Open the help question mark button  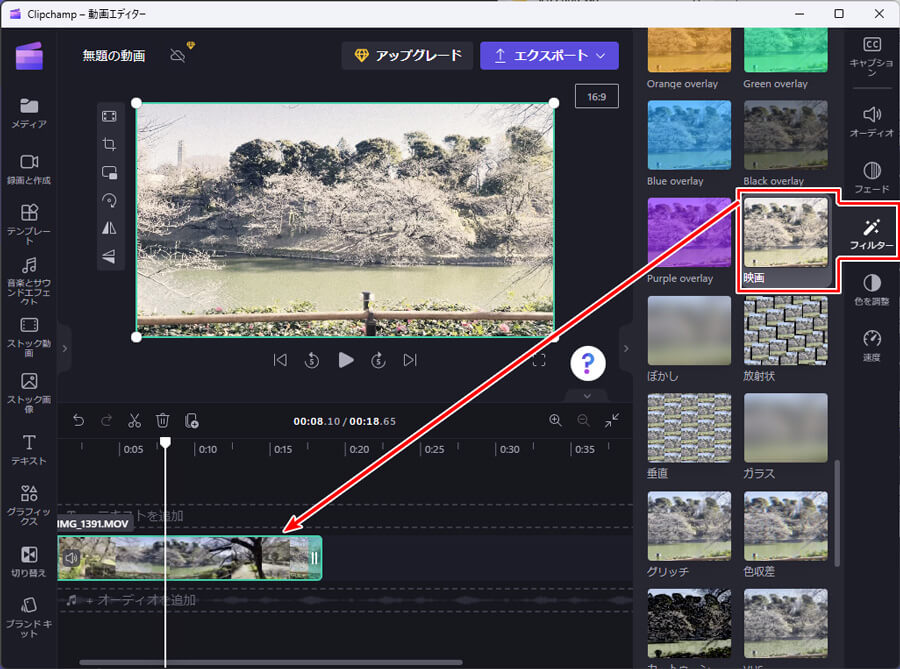tap(589, 363)
